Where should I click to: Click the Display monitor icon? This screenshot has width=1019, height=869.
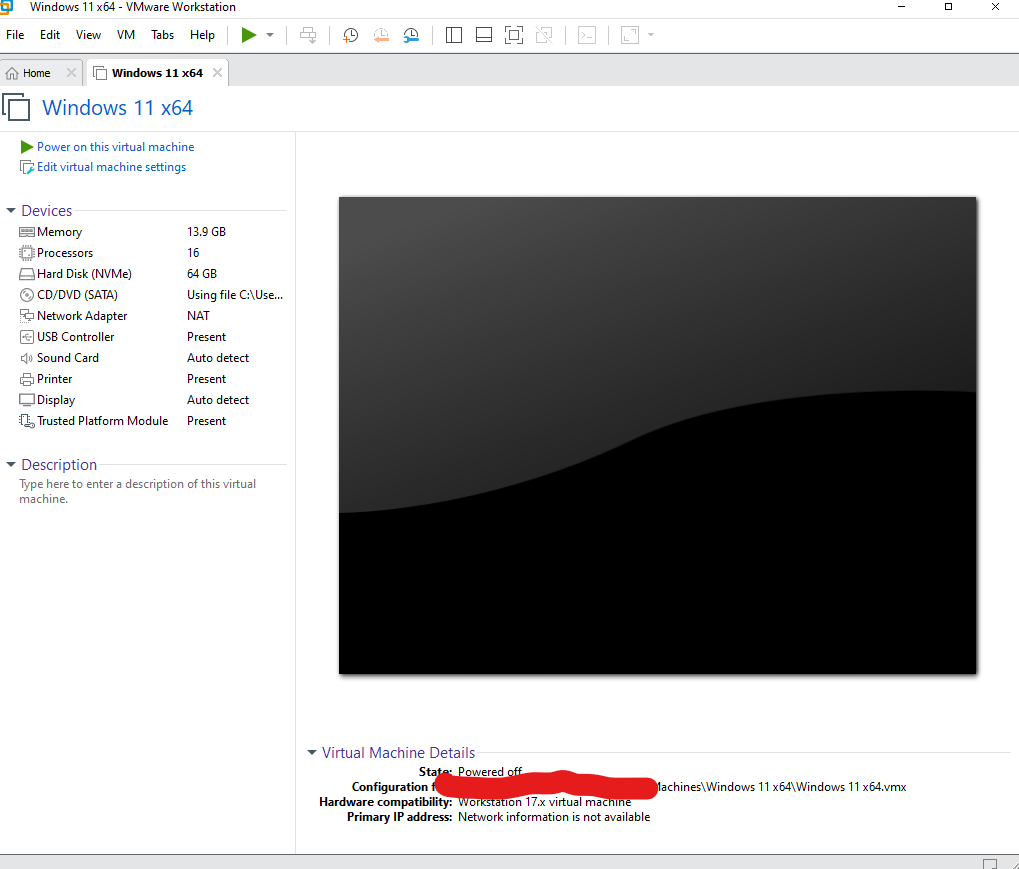point(27,400)
